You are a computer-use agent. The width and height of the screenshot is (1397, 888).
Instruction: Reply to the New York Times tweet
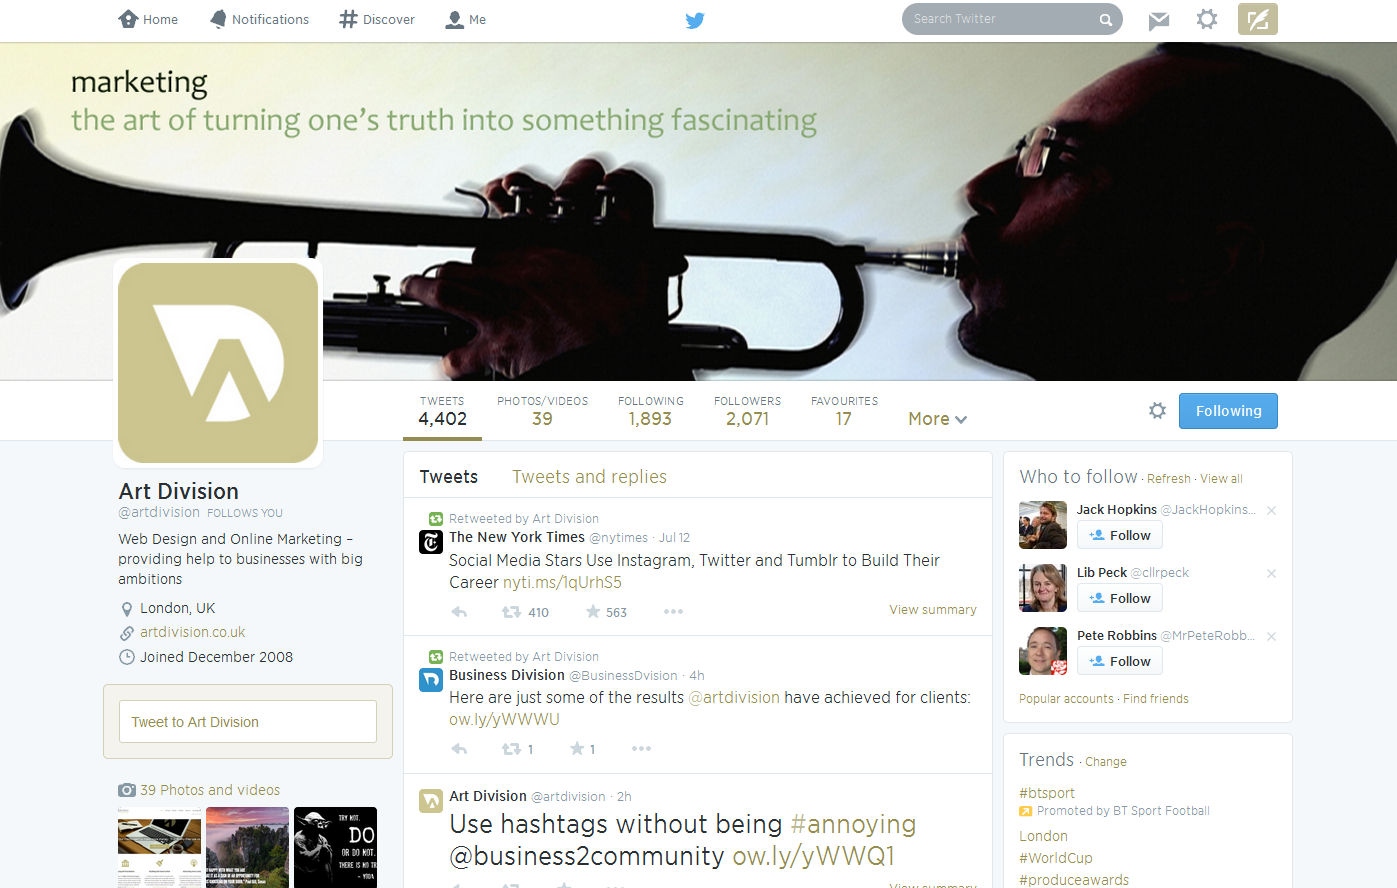(x=459, y=612)
